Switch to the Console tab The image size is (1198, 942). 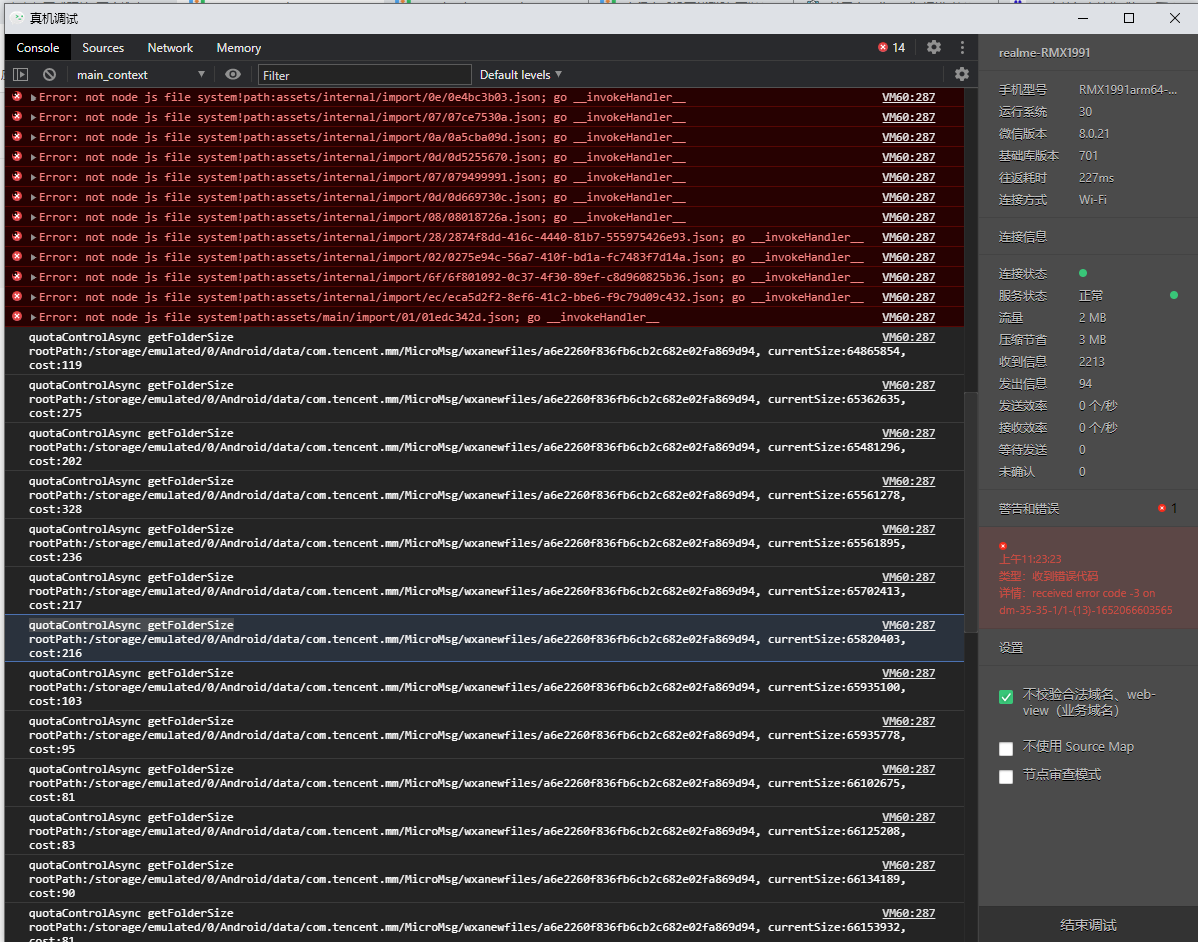(37, 47)
